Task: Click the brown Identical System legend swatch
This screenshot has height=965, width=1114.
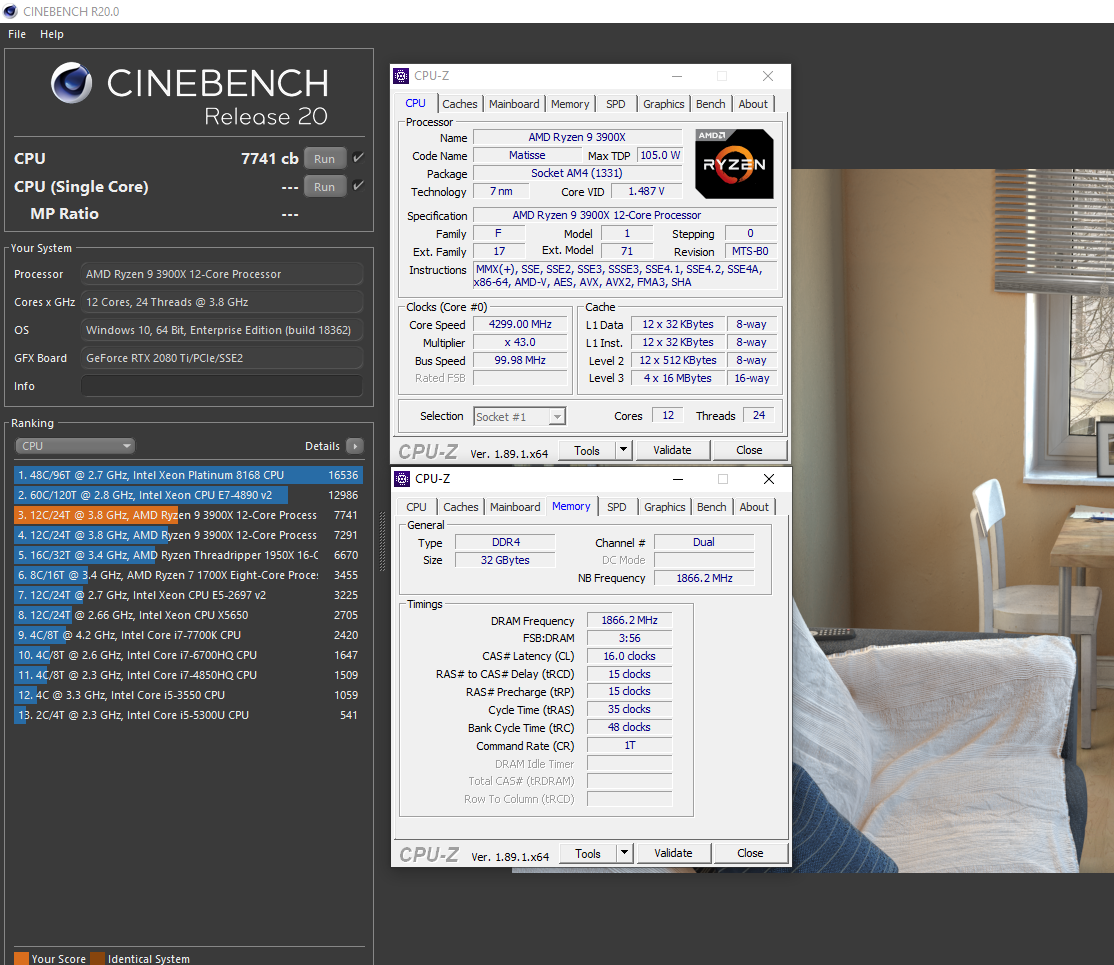Action: click(x=97, y=959)
